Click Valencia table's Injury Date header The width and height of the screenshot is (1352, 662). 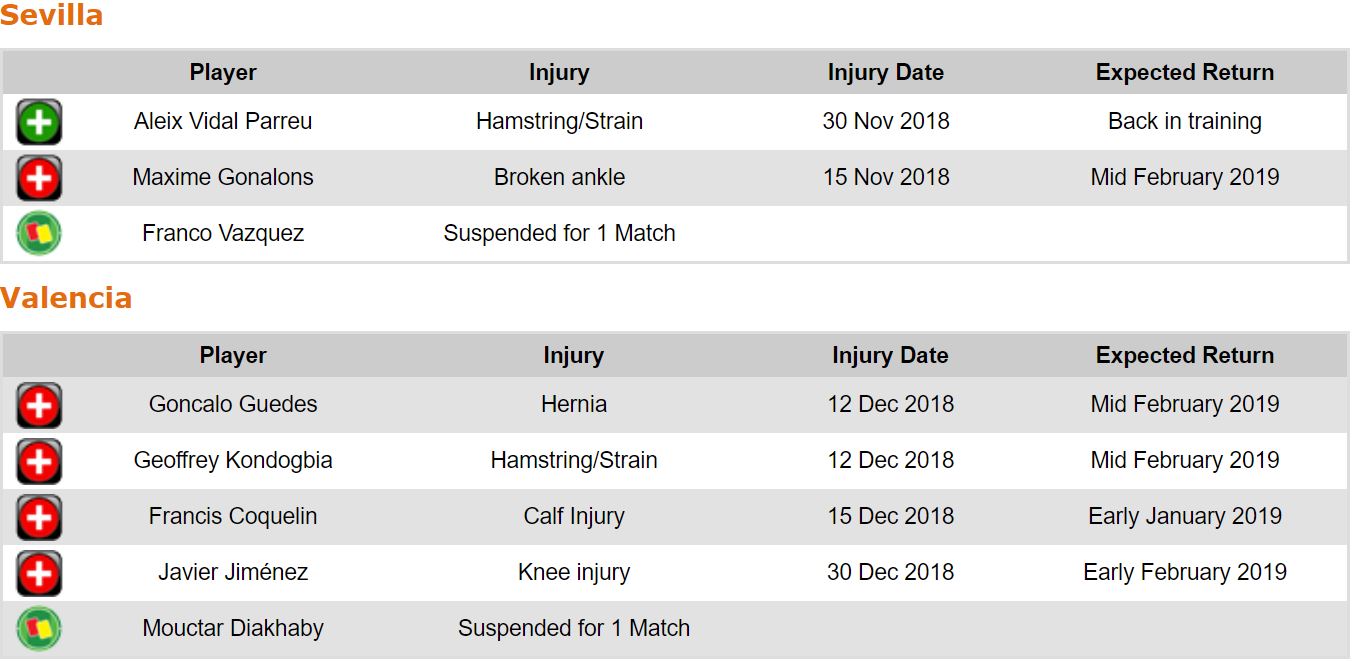tap(889, 355)
